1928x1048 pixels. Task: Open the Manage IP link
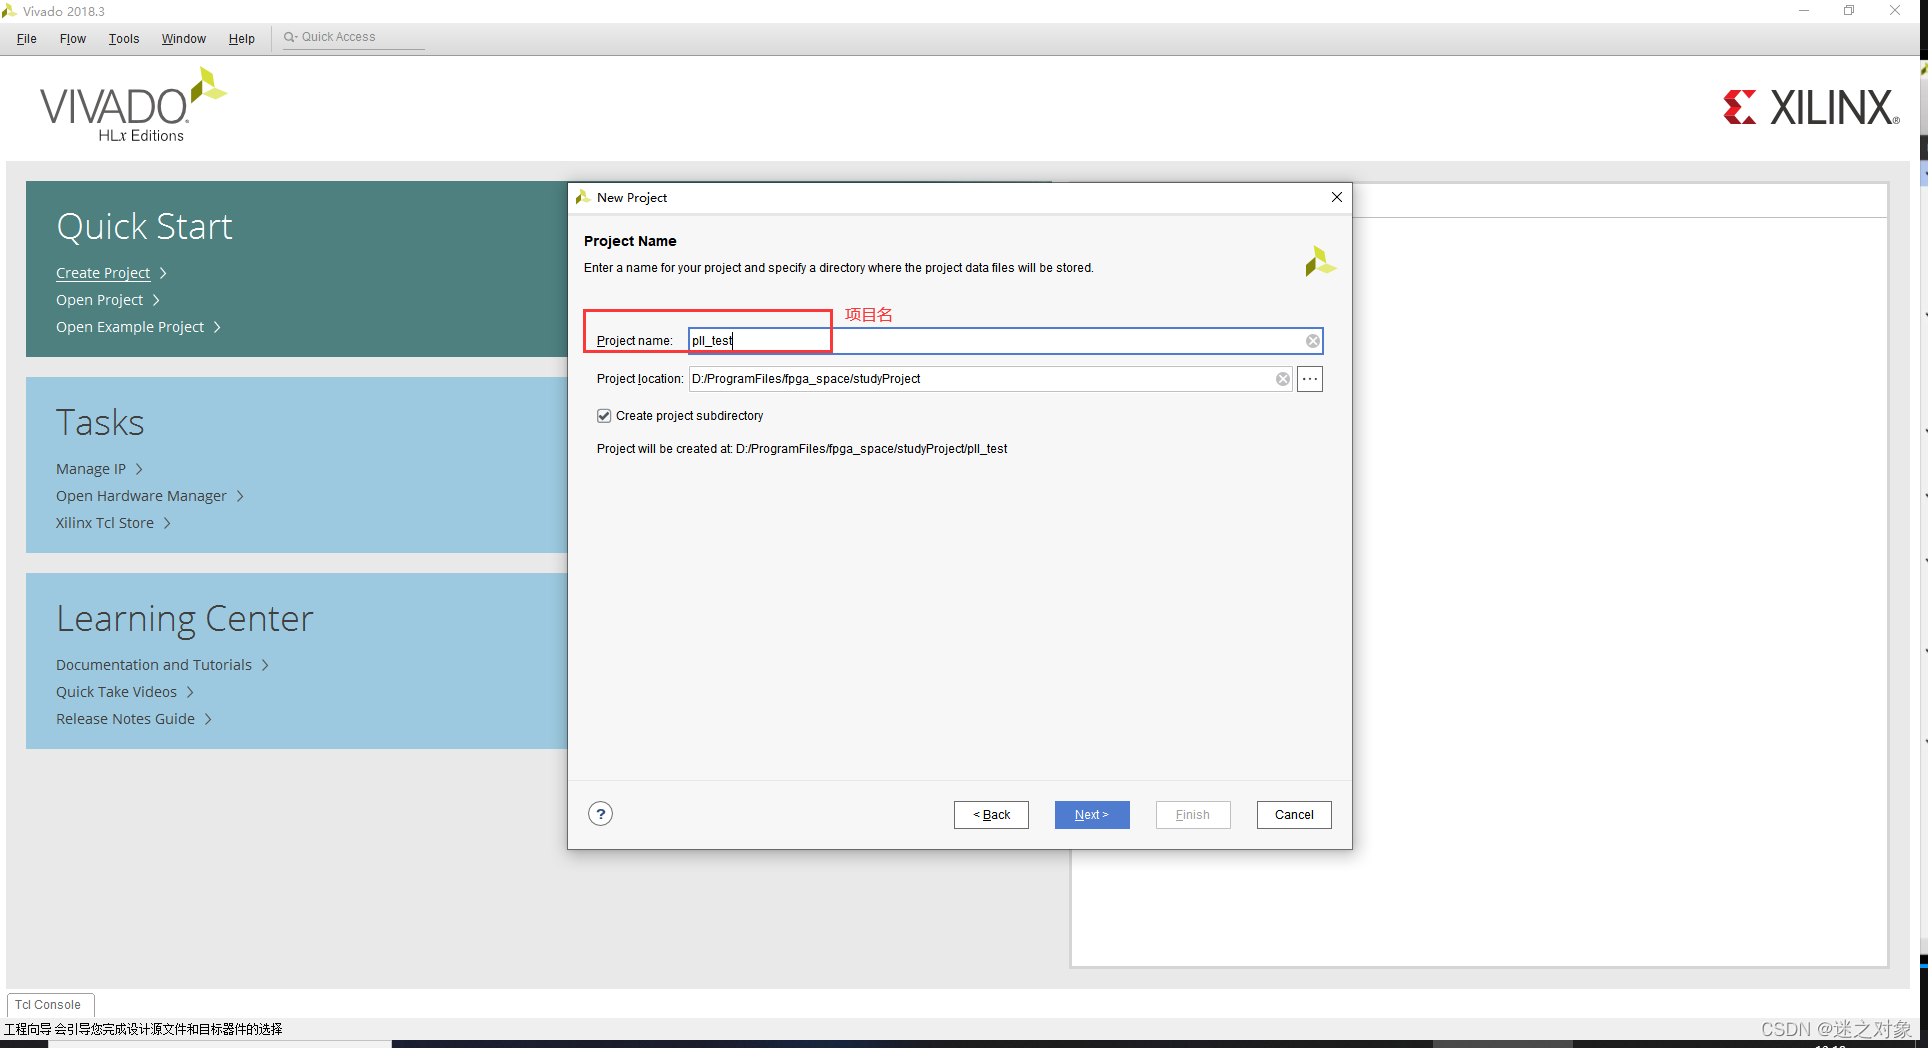[91, 469]
